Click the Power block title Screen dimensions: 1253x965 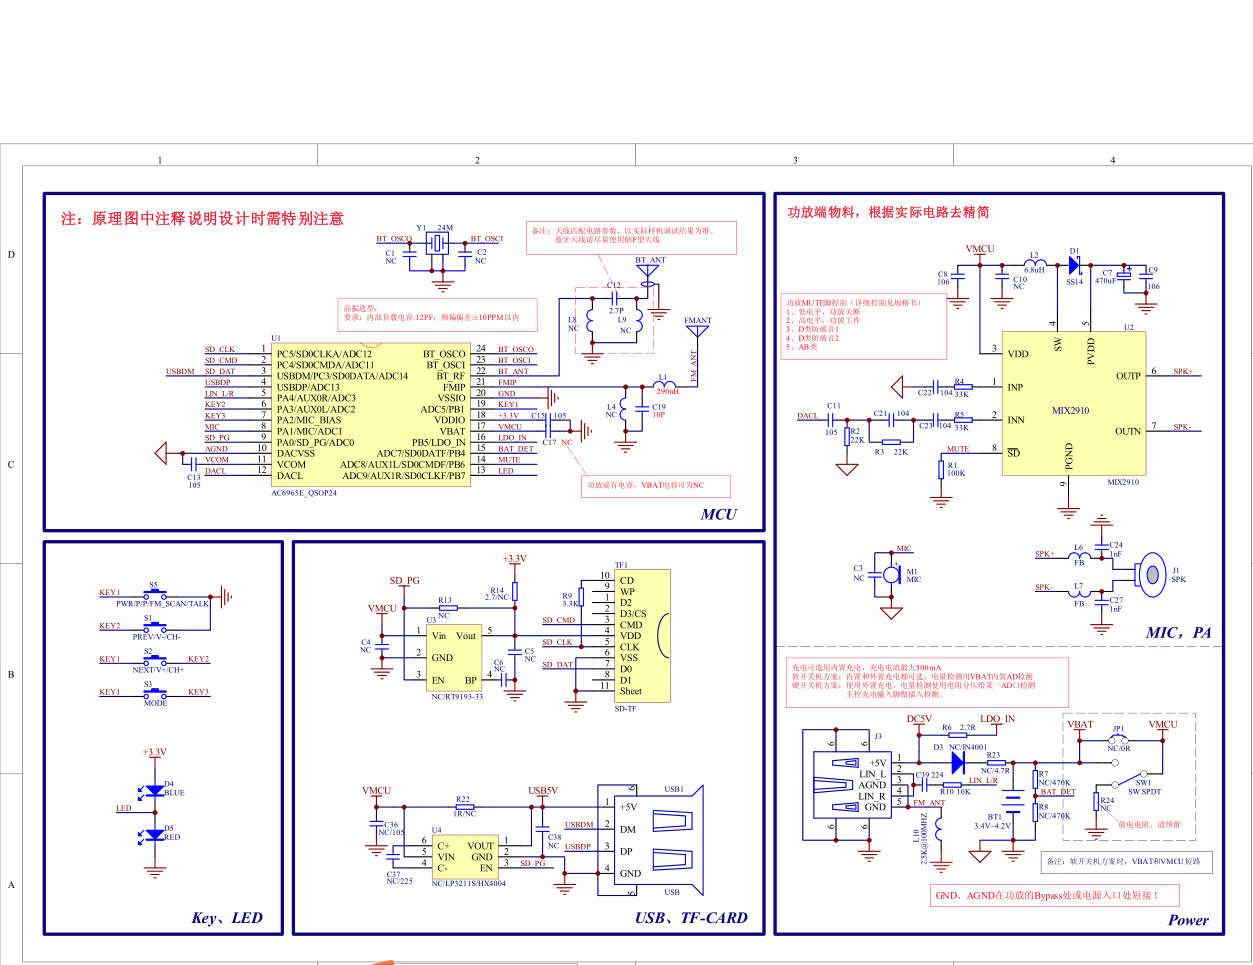point(1188,920)
